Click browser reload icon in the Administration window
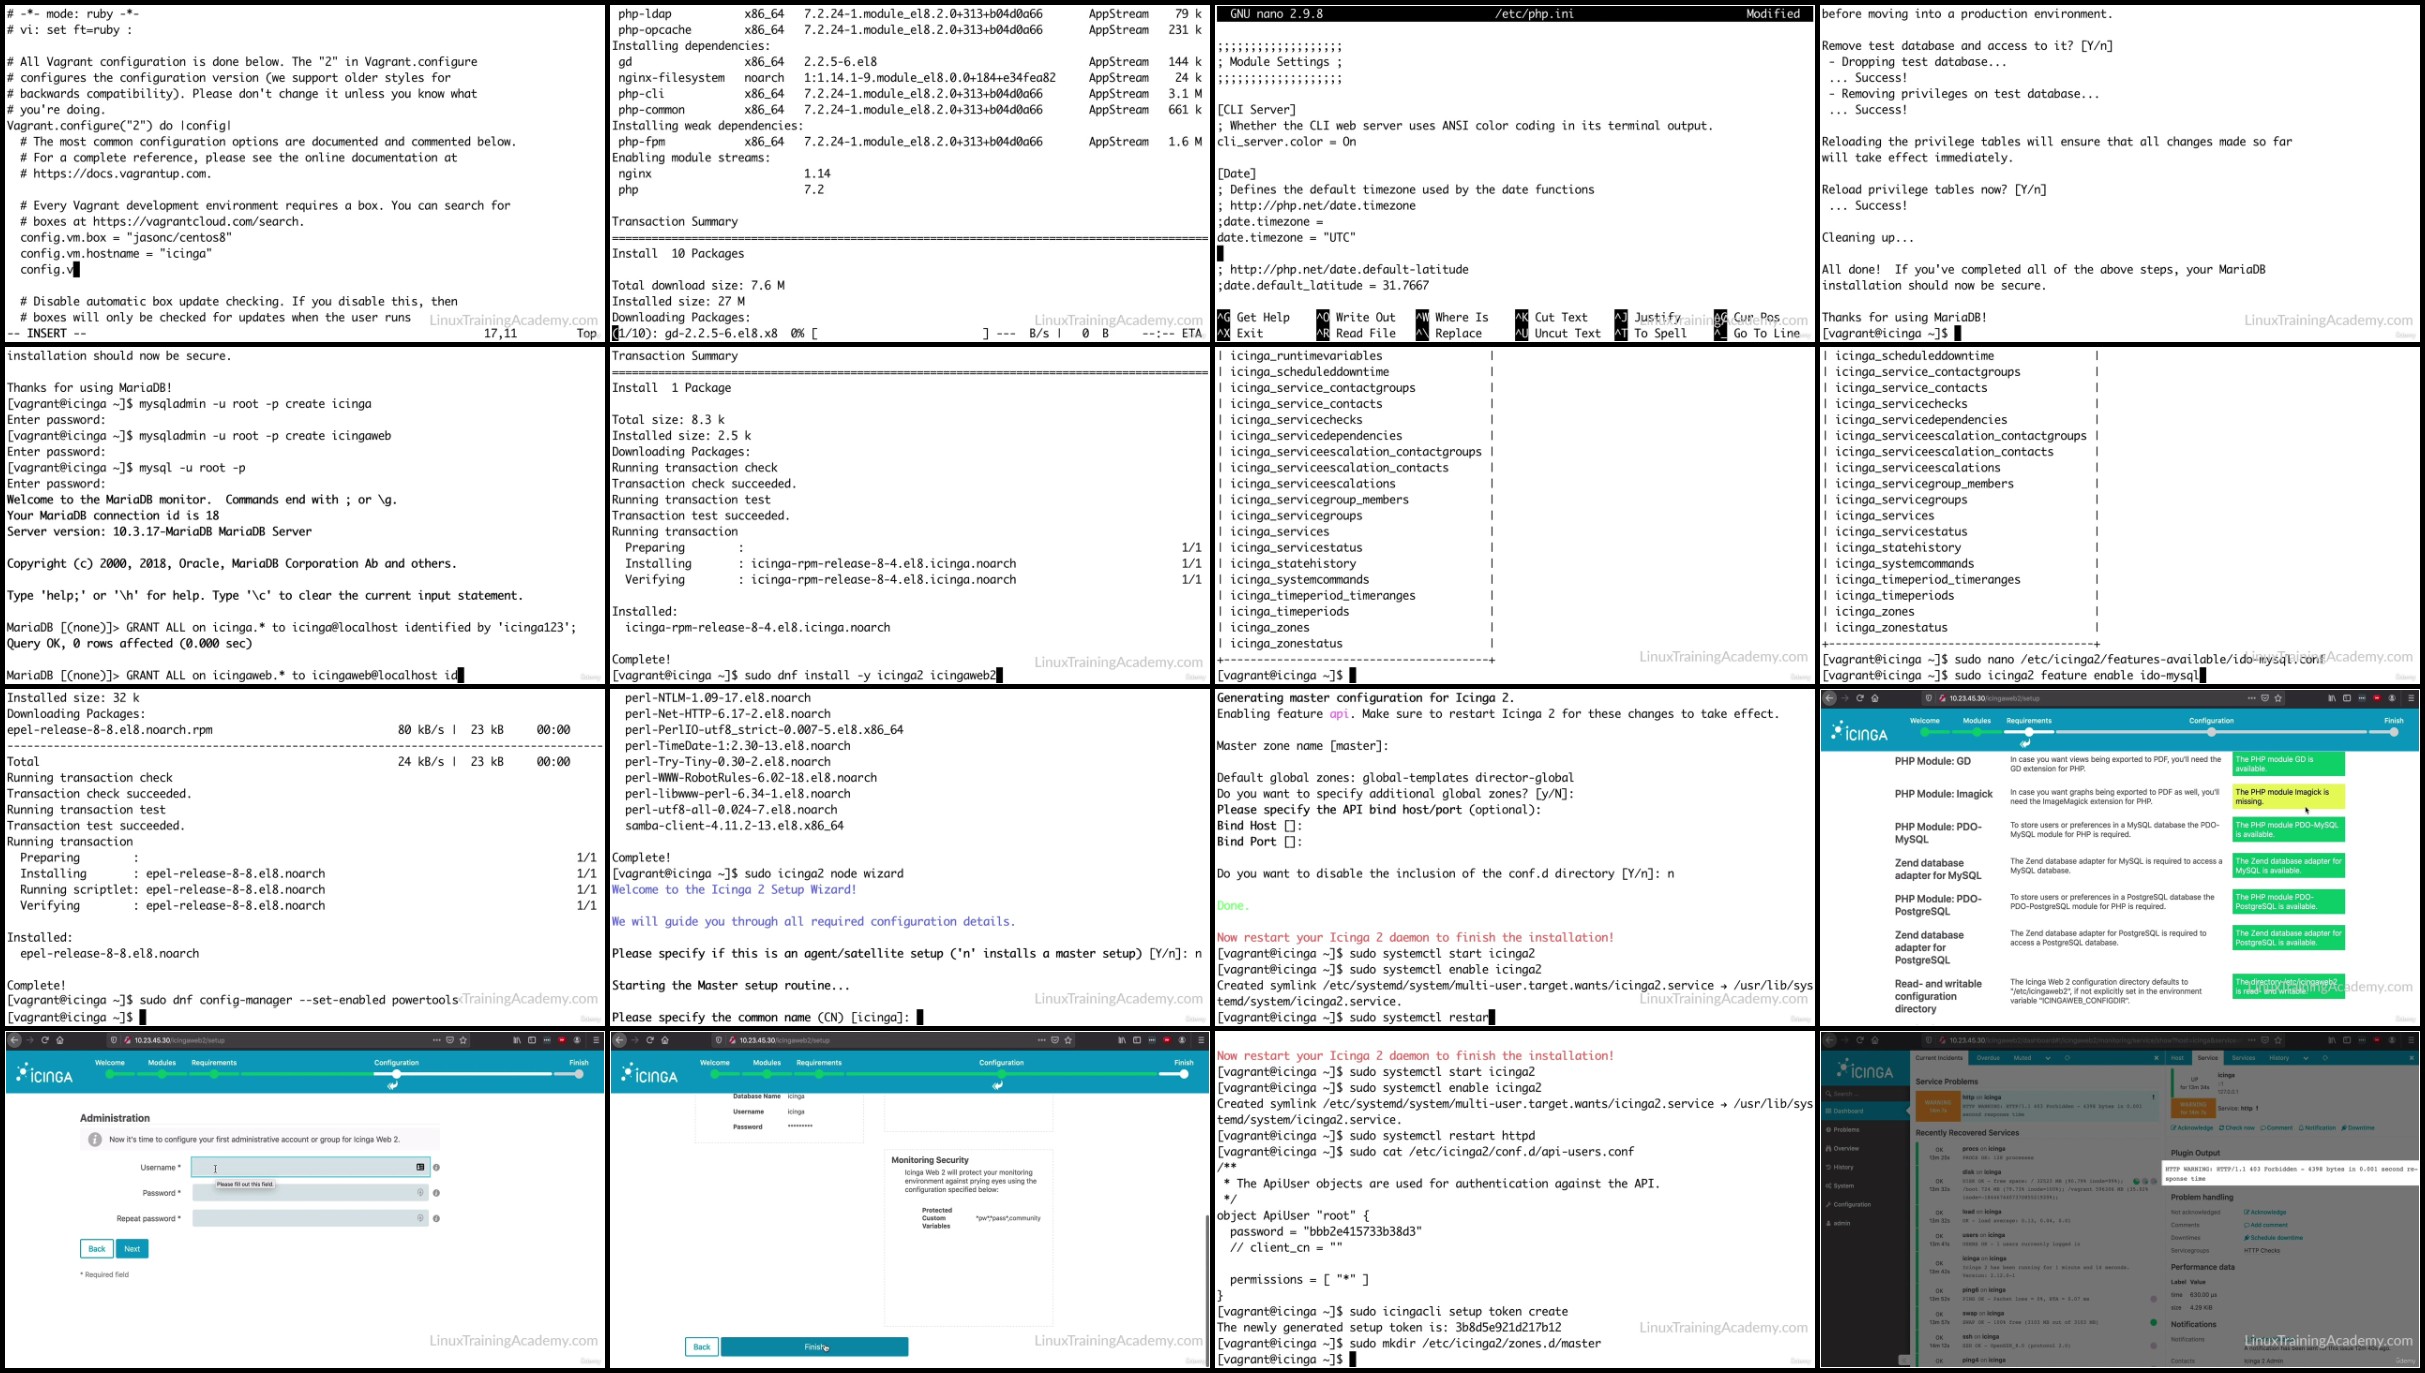Viewport: 2425px width, 1373px height. (45, 1040)
